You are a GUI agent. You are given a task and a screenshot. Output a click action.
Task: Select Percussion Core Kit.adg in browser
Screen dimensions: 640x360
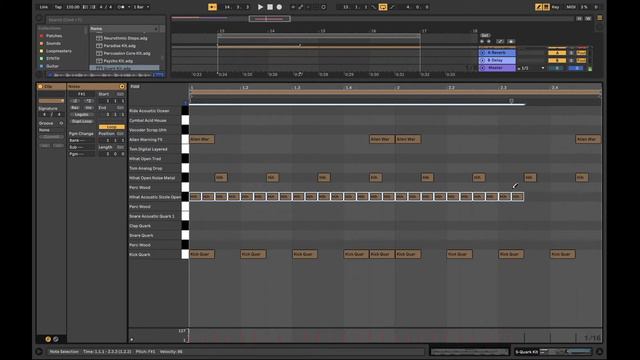point(127,53)
